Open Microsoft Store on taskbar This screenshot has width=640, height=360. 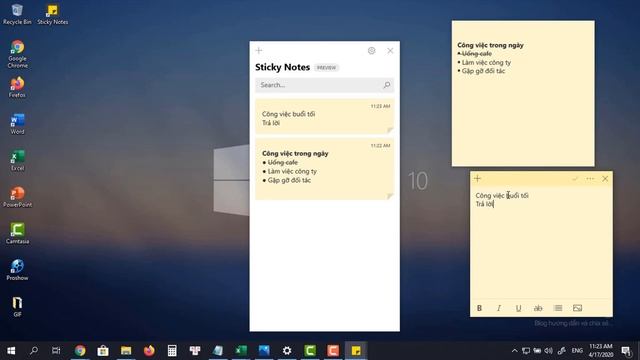[x=103, y=351]
